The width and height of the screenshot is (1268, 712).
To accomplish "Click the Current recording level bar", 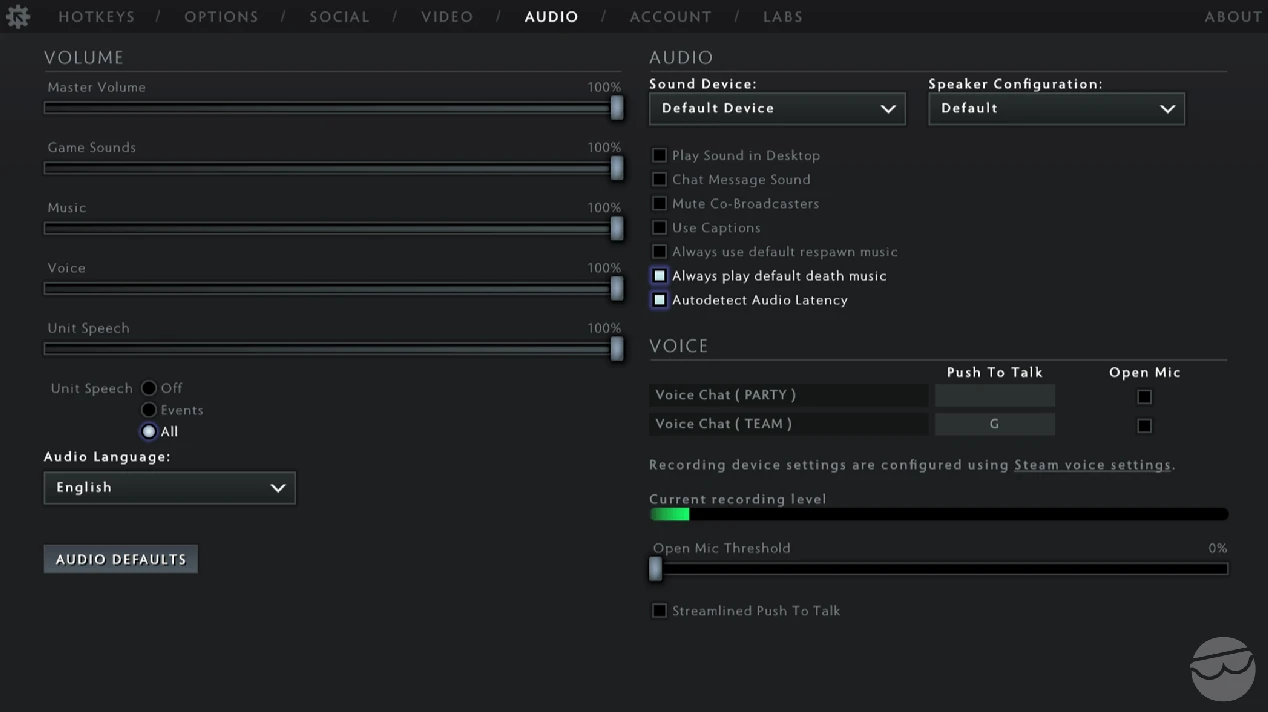I will pos(938,514).
